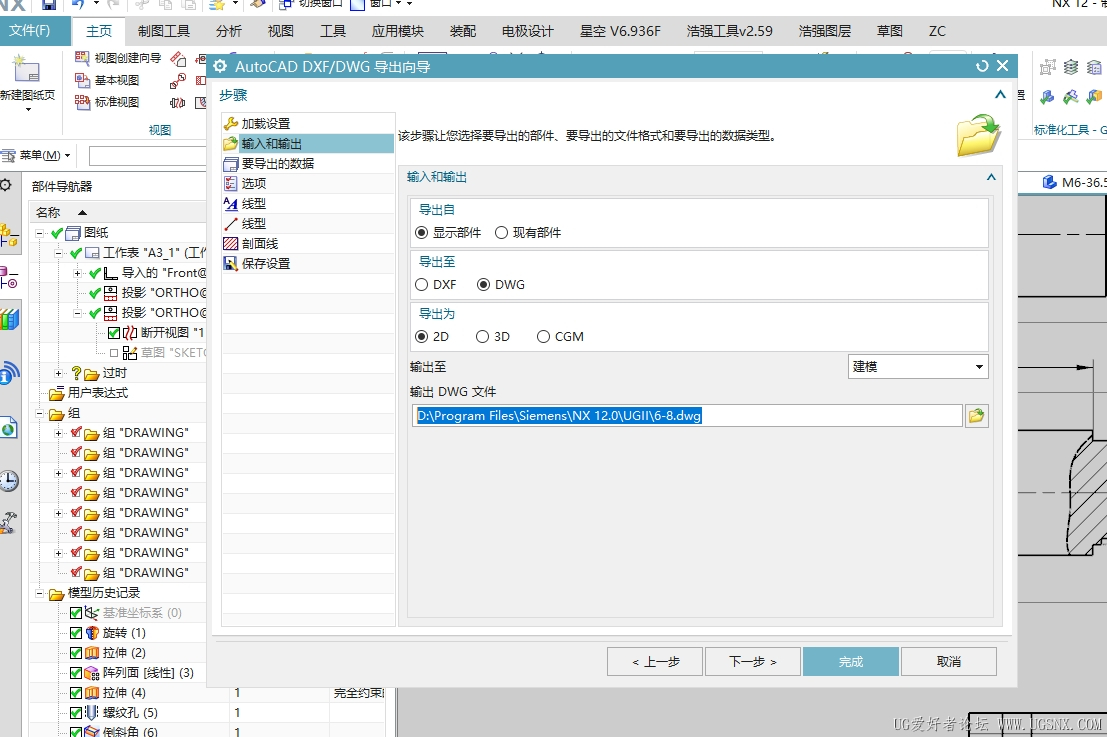Open the 输出至 建模 dropdown
Screen dimensions: 1107x737
click(917, 367)
